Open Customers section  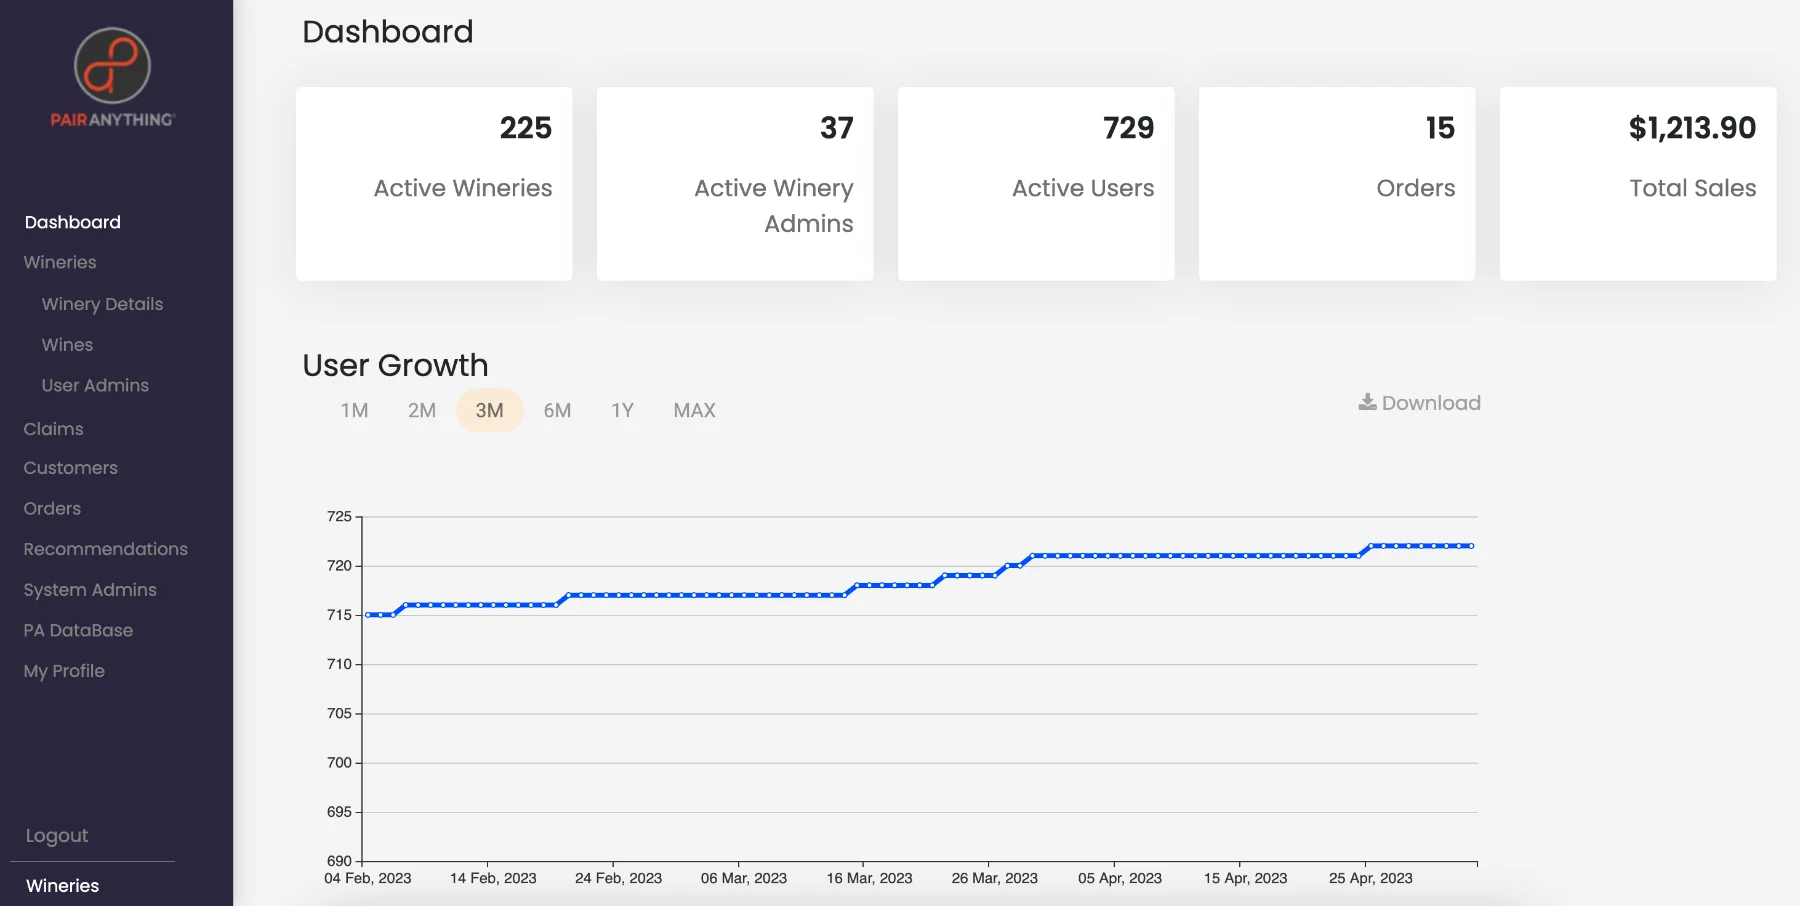click(71, 468)
